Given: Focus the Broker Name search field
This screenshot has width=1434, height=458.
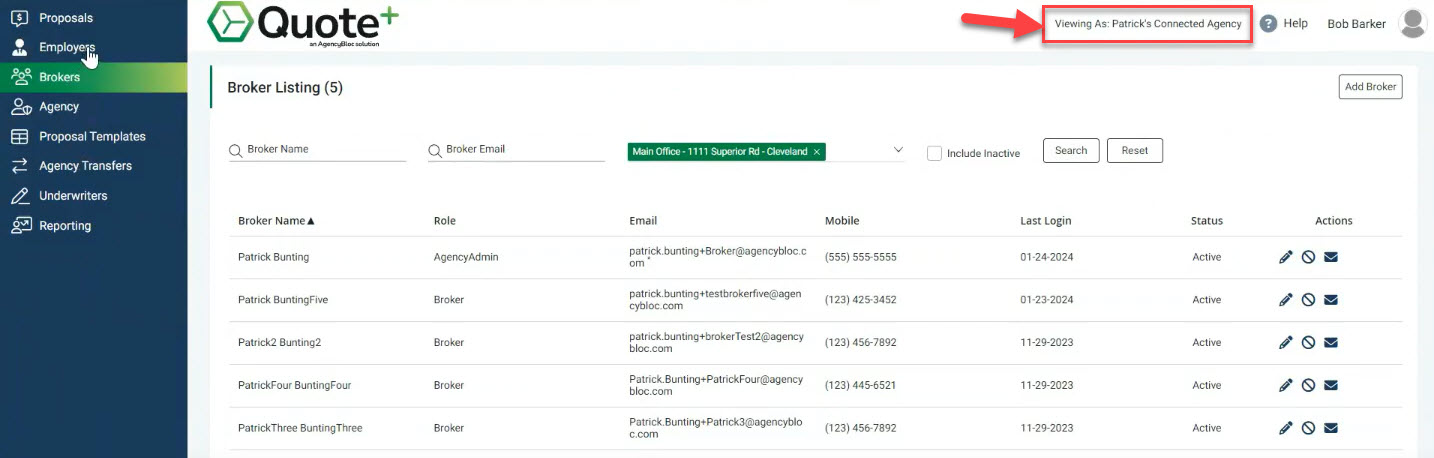Looking at the screenshot, I should click(x=318, y=149).
